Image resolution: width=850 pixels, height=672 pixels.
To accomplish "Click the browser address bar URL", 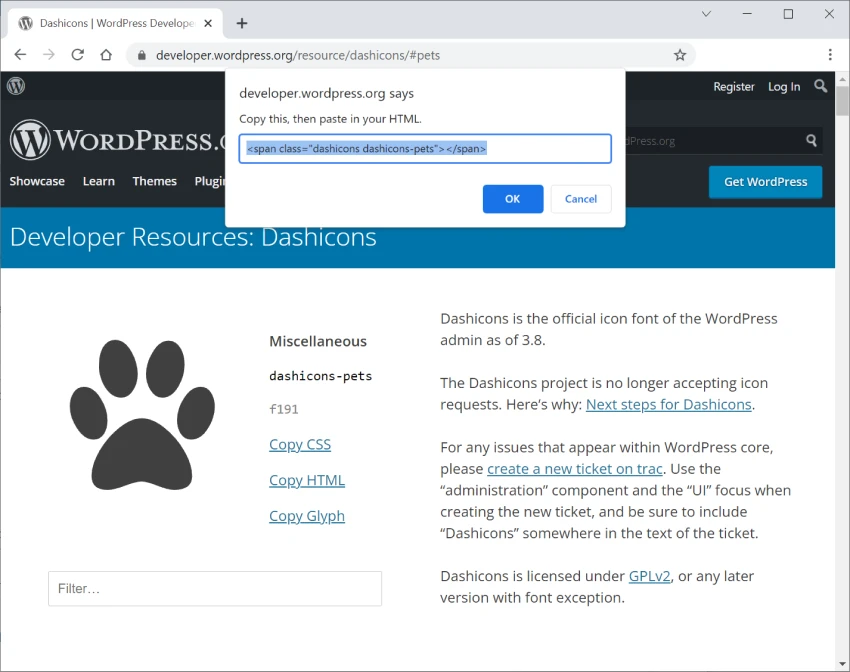I will [298, 55].
